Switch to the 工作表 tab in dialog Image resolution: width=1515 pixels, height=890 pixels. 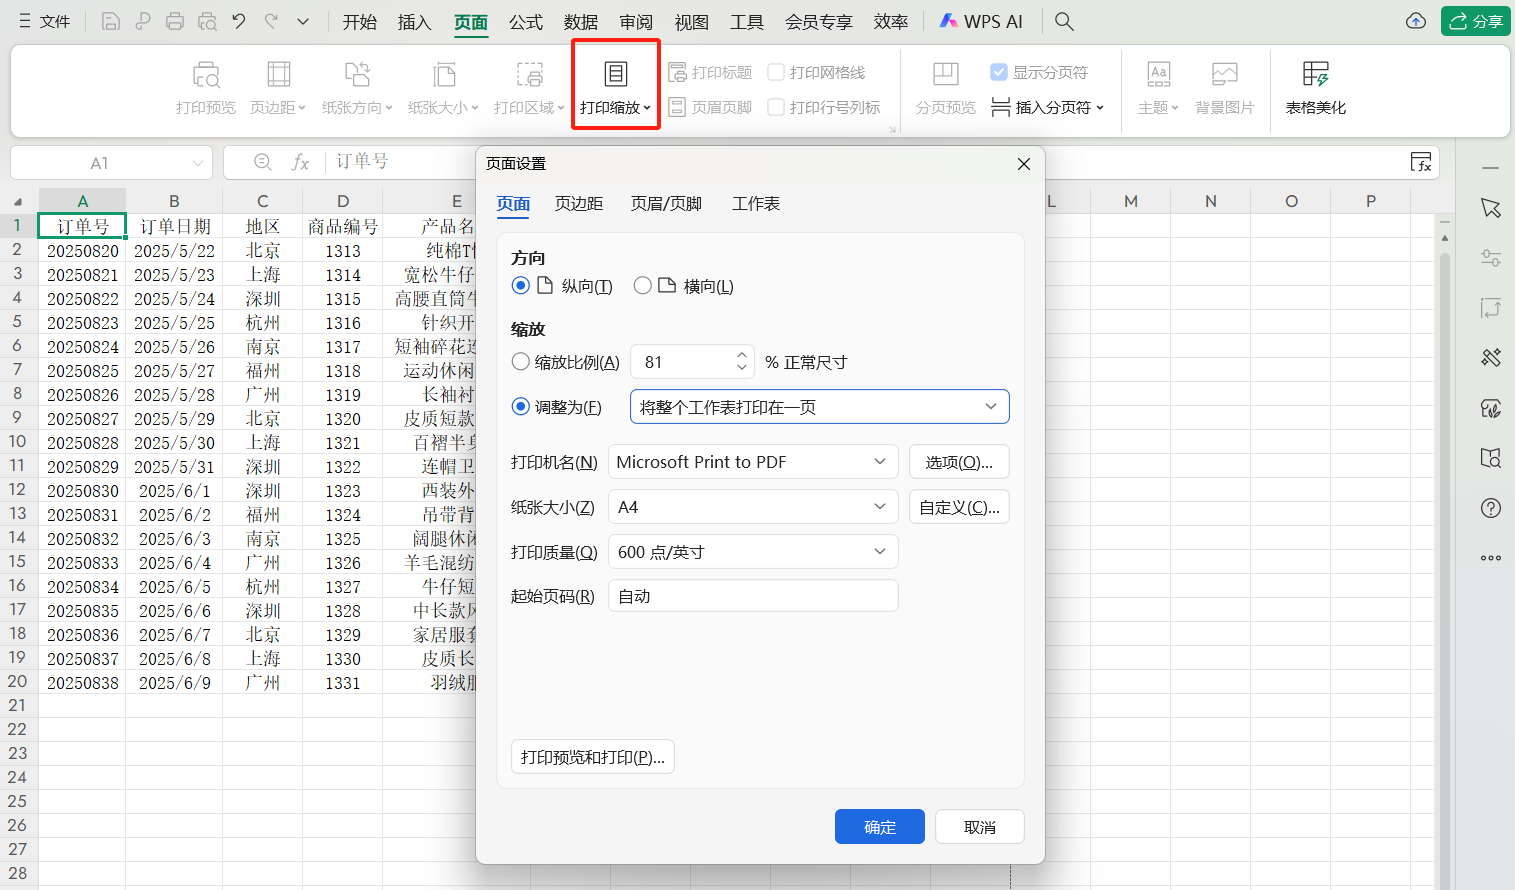755,203
